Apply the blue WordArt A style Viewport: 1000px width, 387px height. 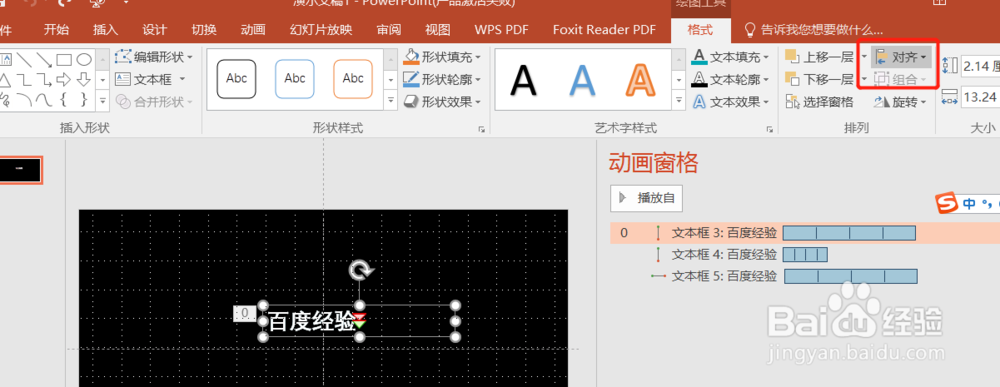[582, 80]
